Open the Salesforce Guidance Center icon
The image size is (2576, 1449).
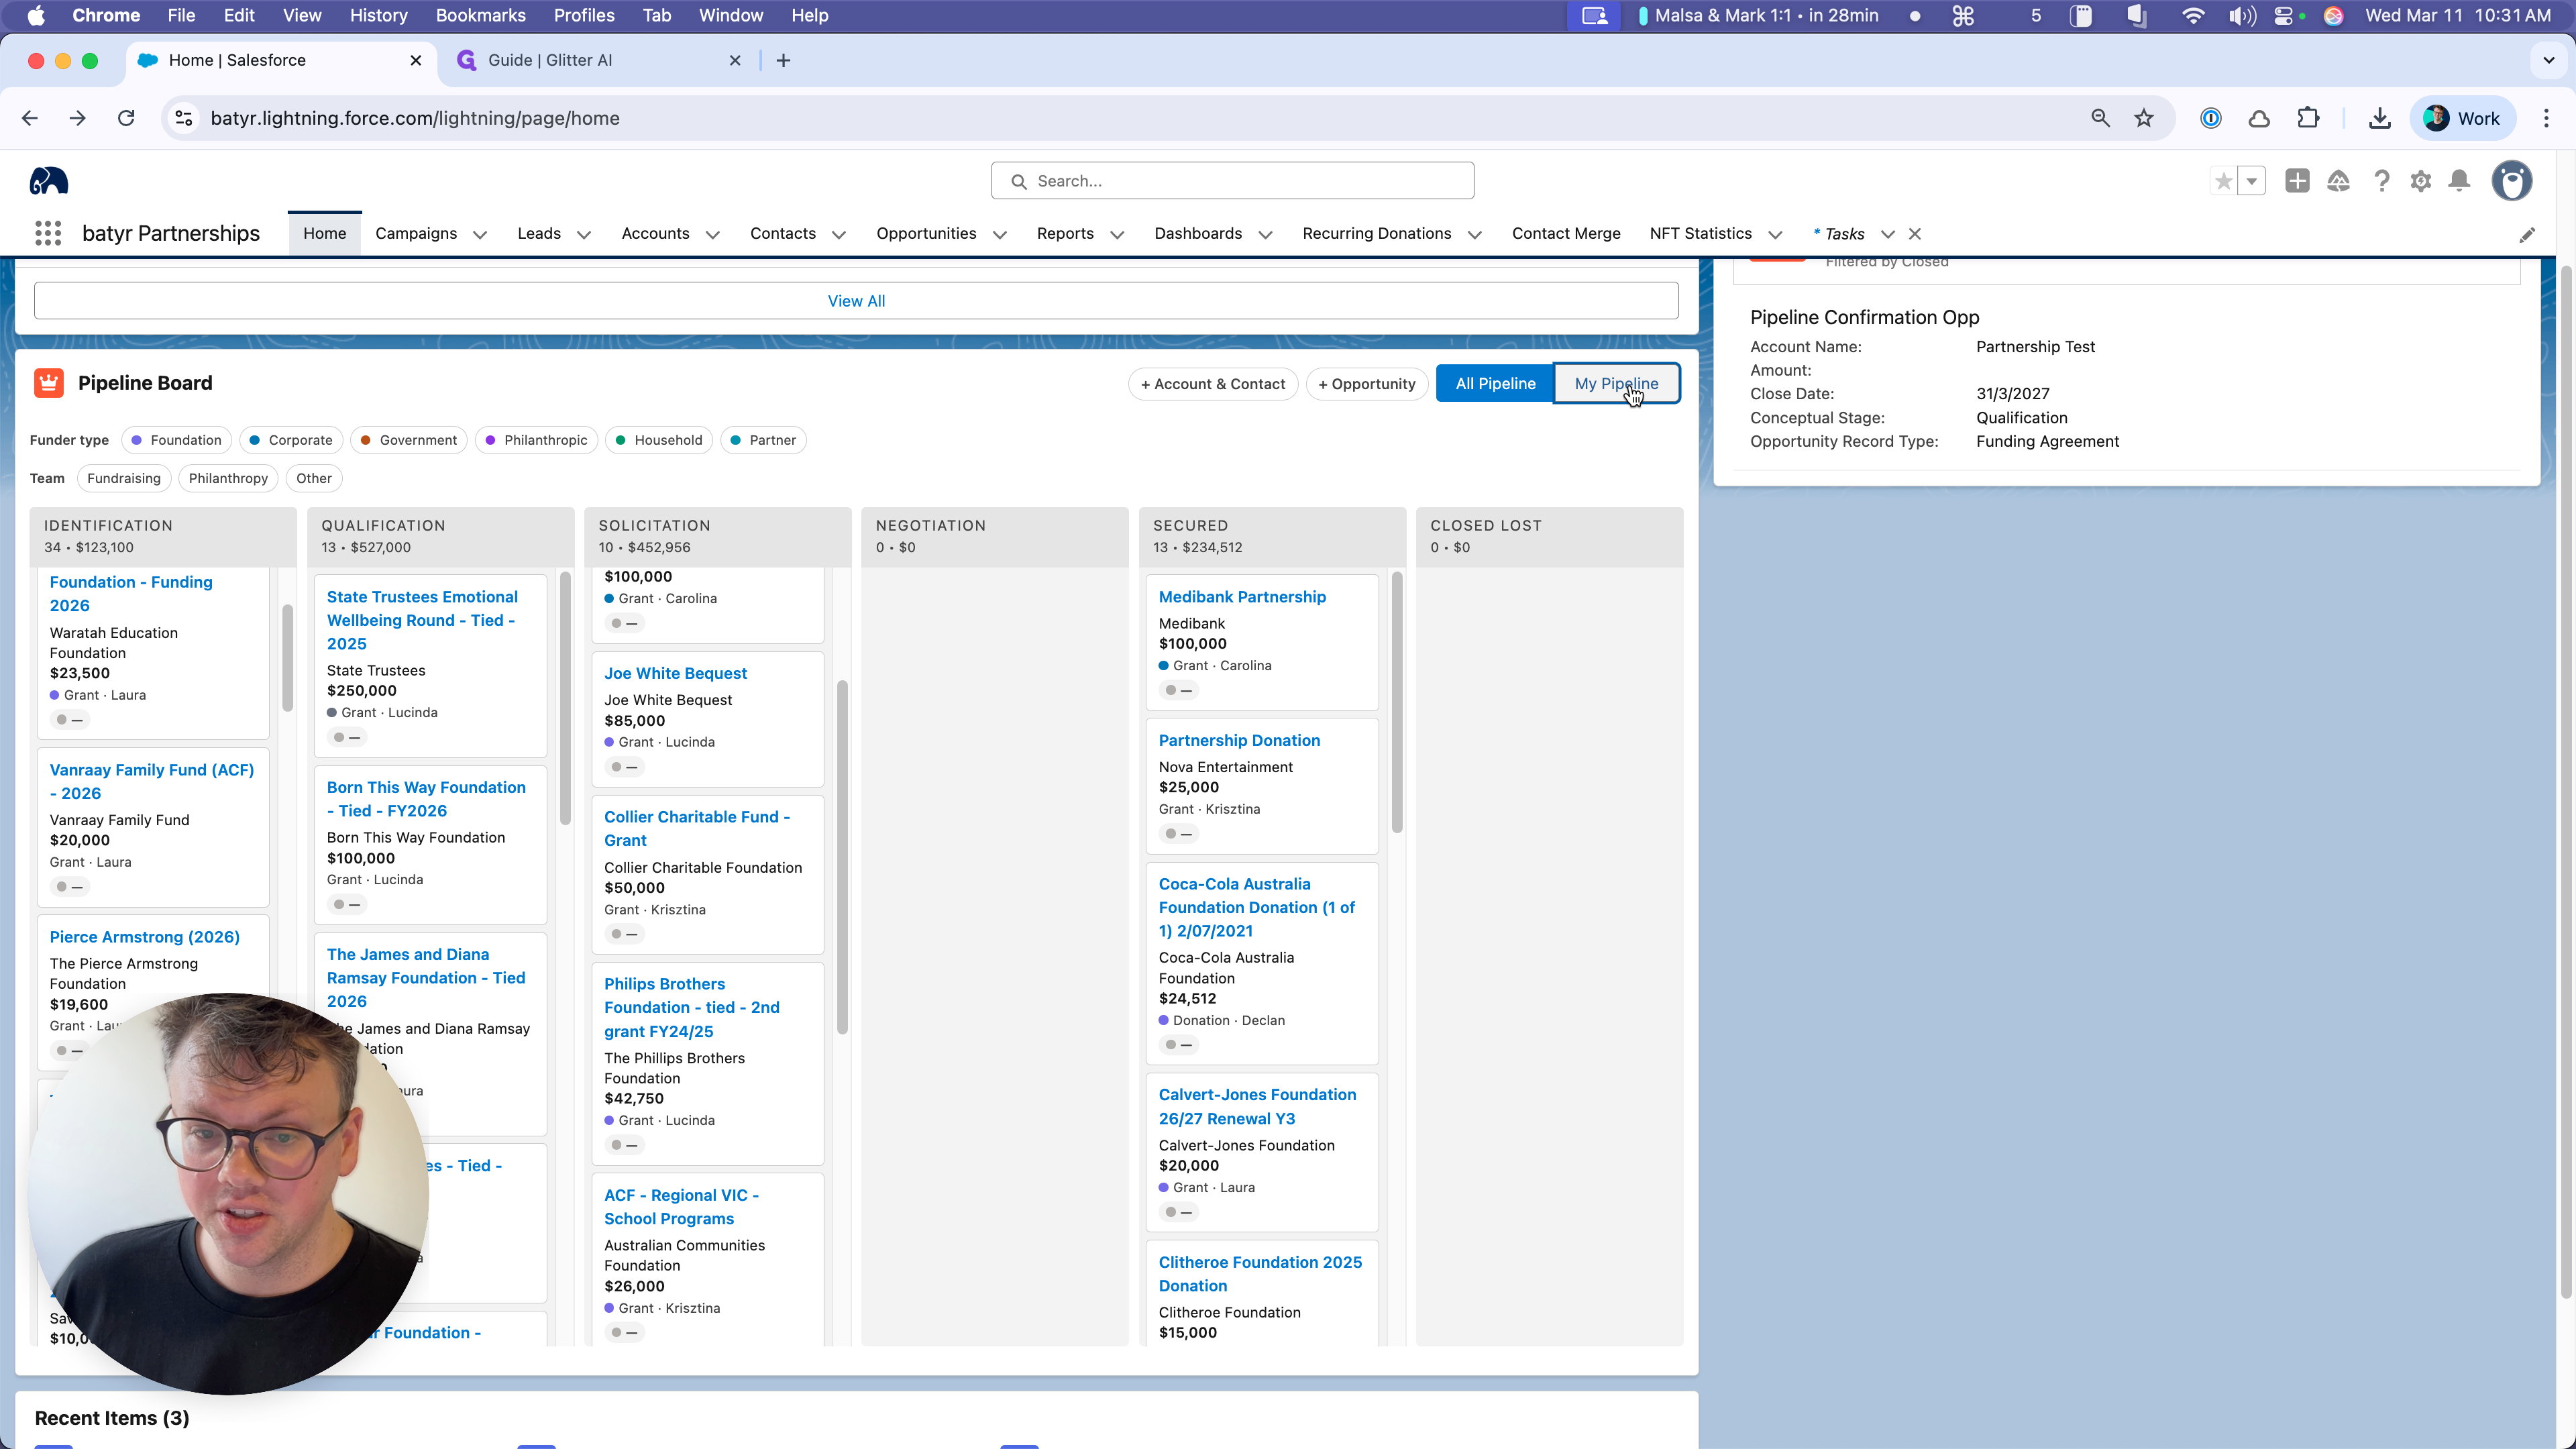tap(2338, 181)
